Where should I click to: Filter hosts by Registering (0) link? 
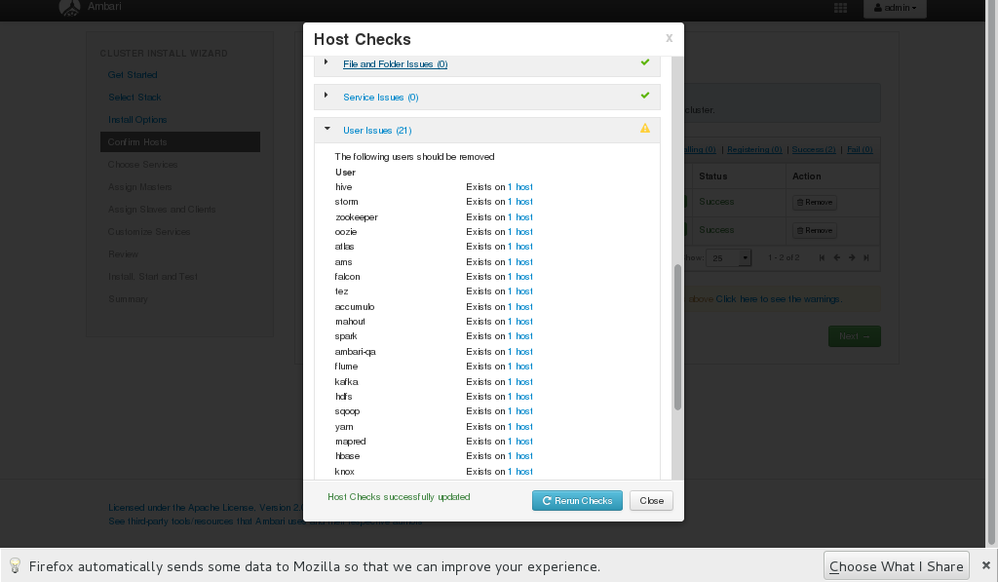point(754,150)
